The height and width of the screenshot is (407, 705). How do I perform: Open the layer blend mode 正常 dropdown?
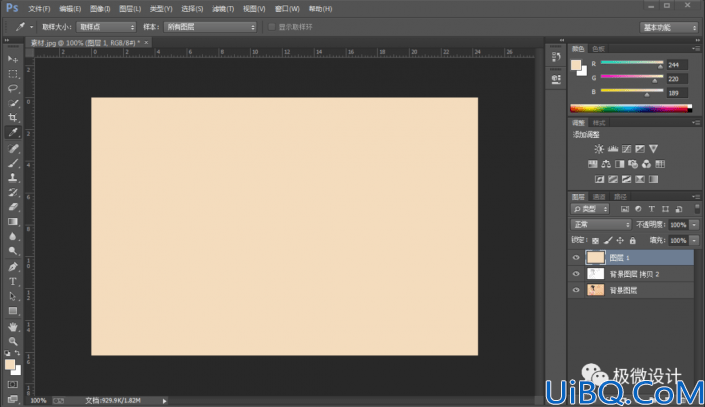(x=601, y=224)
